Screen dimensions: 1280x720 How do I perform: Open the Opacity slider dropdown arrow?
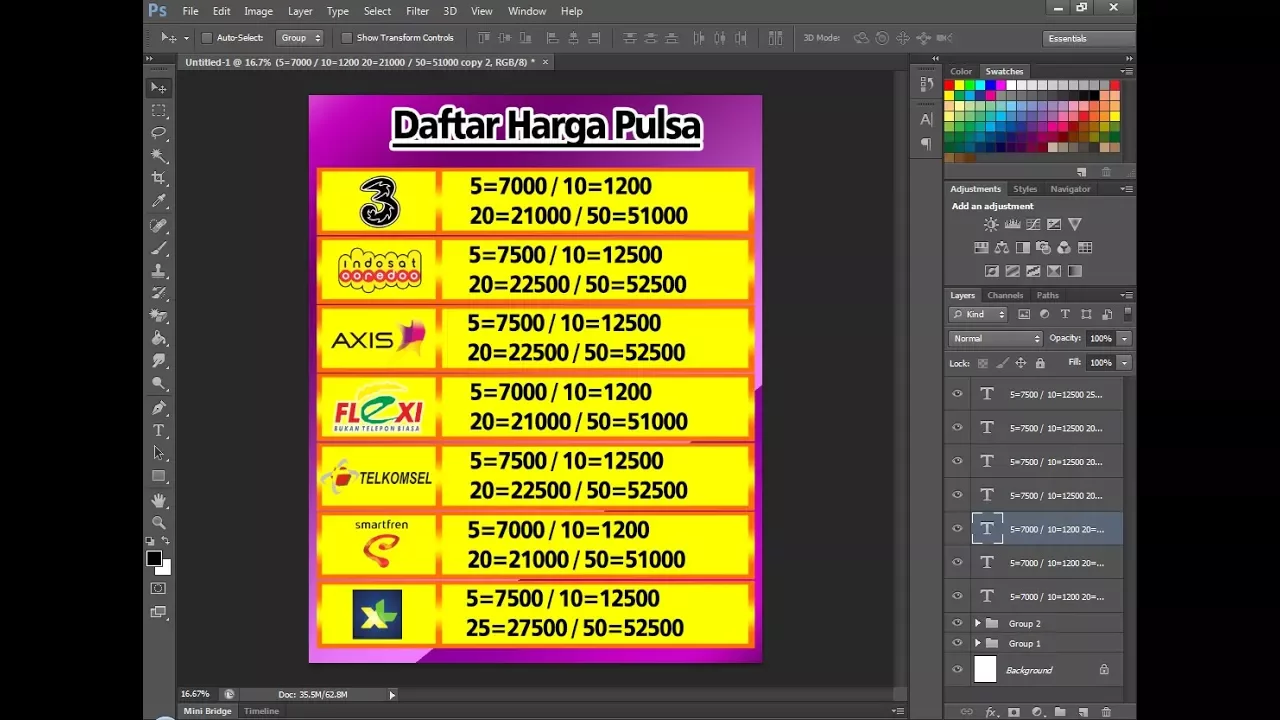click(1124, 338)
